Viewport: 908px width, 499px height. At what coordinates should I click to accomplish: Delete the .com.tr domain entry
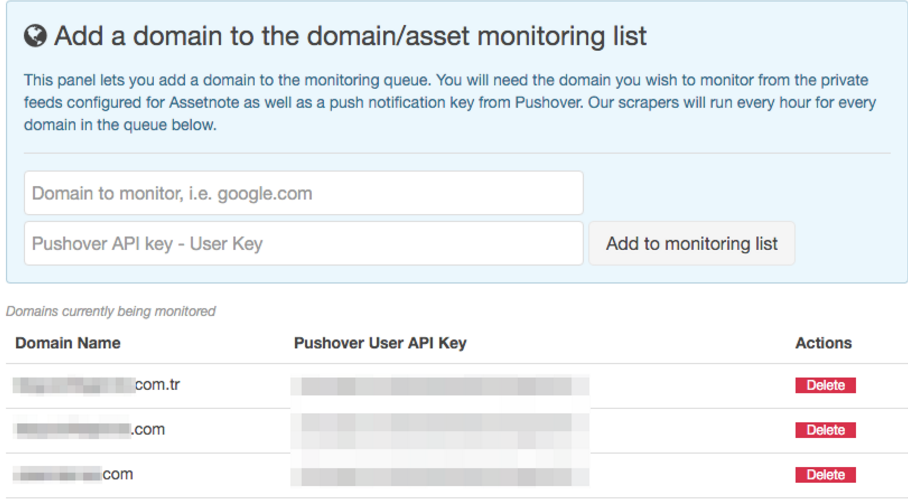point(825,385)
